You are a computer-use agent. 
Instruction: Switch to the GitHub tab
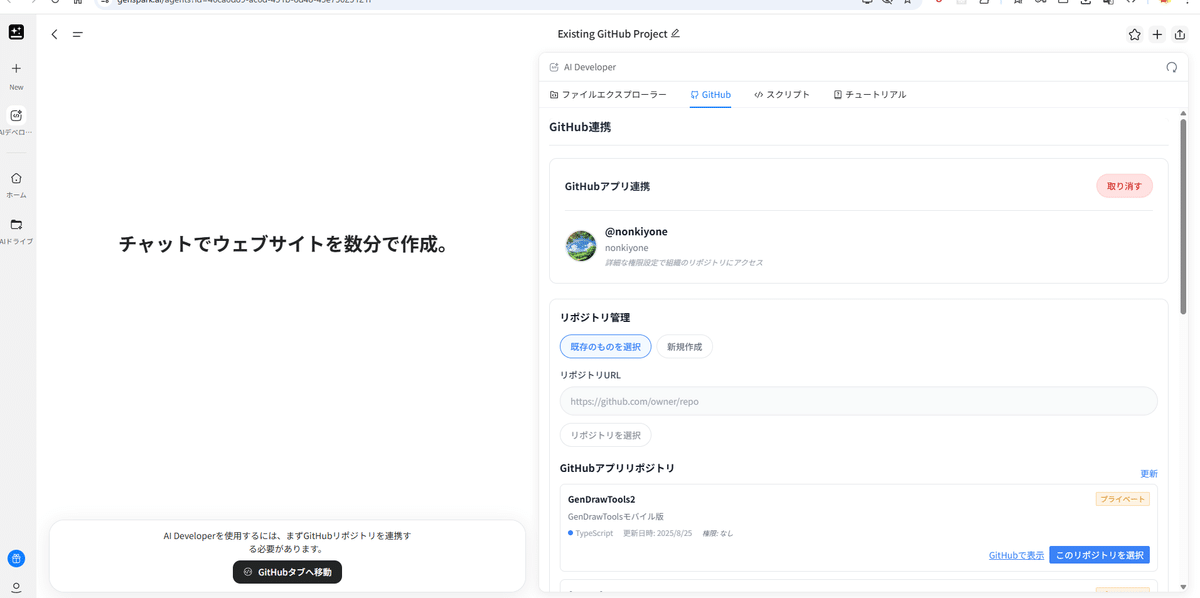coord(710,95)
